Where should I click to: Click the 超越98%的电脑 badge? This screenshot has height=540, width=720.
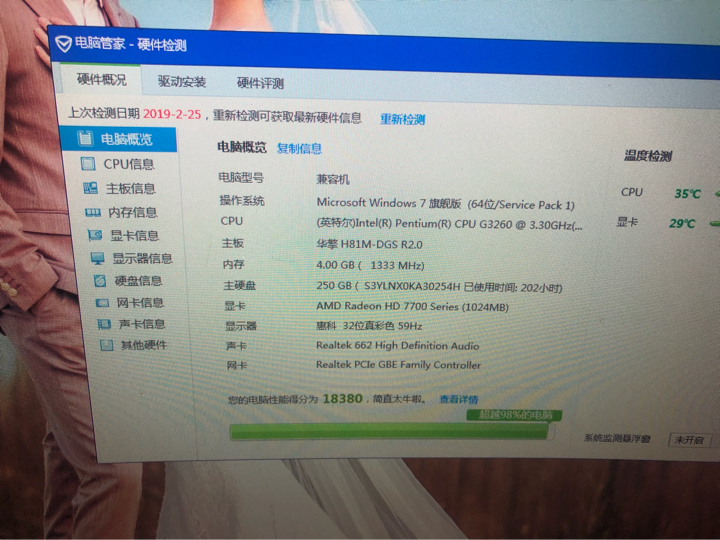tap(514, 415)
